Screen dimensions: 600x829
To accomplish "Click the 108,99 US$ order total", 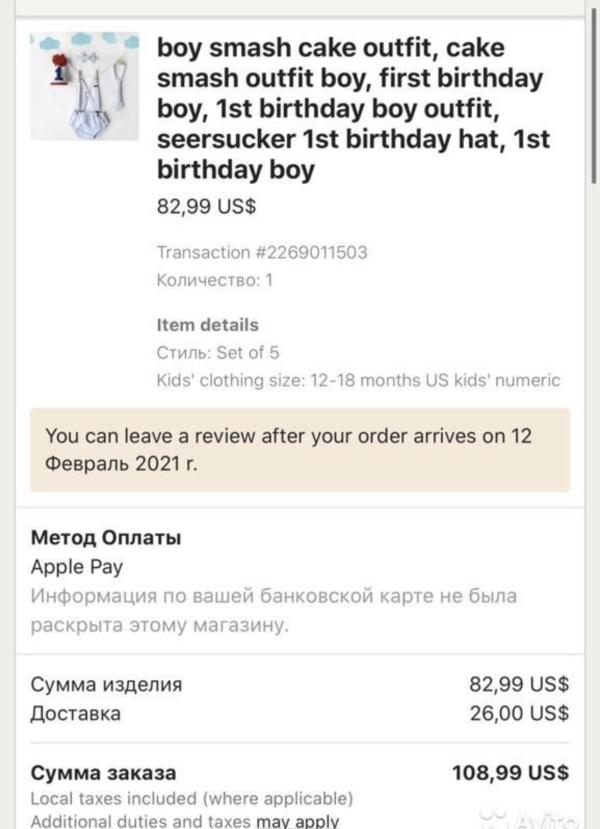I will pyautogui.click(x=511, y=772).
